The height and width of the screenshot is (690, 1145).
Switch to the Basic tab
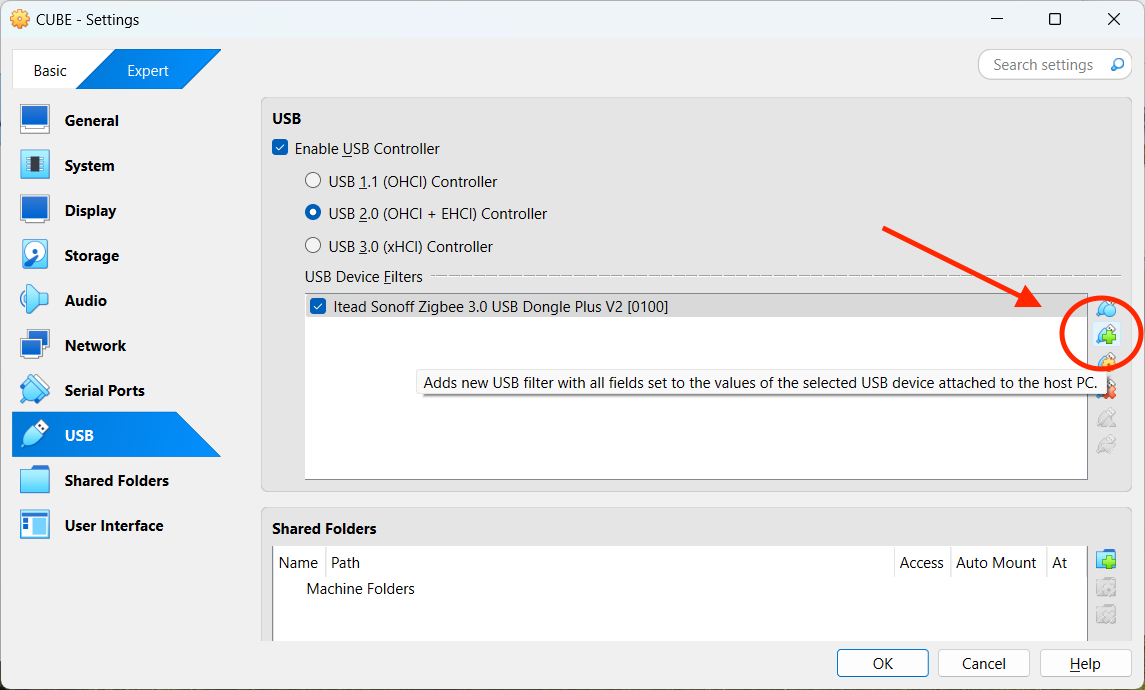[x=50, y=71]
